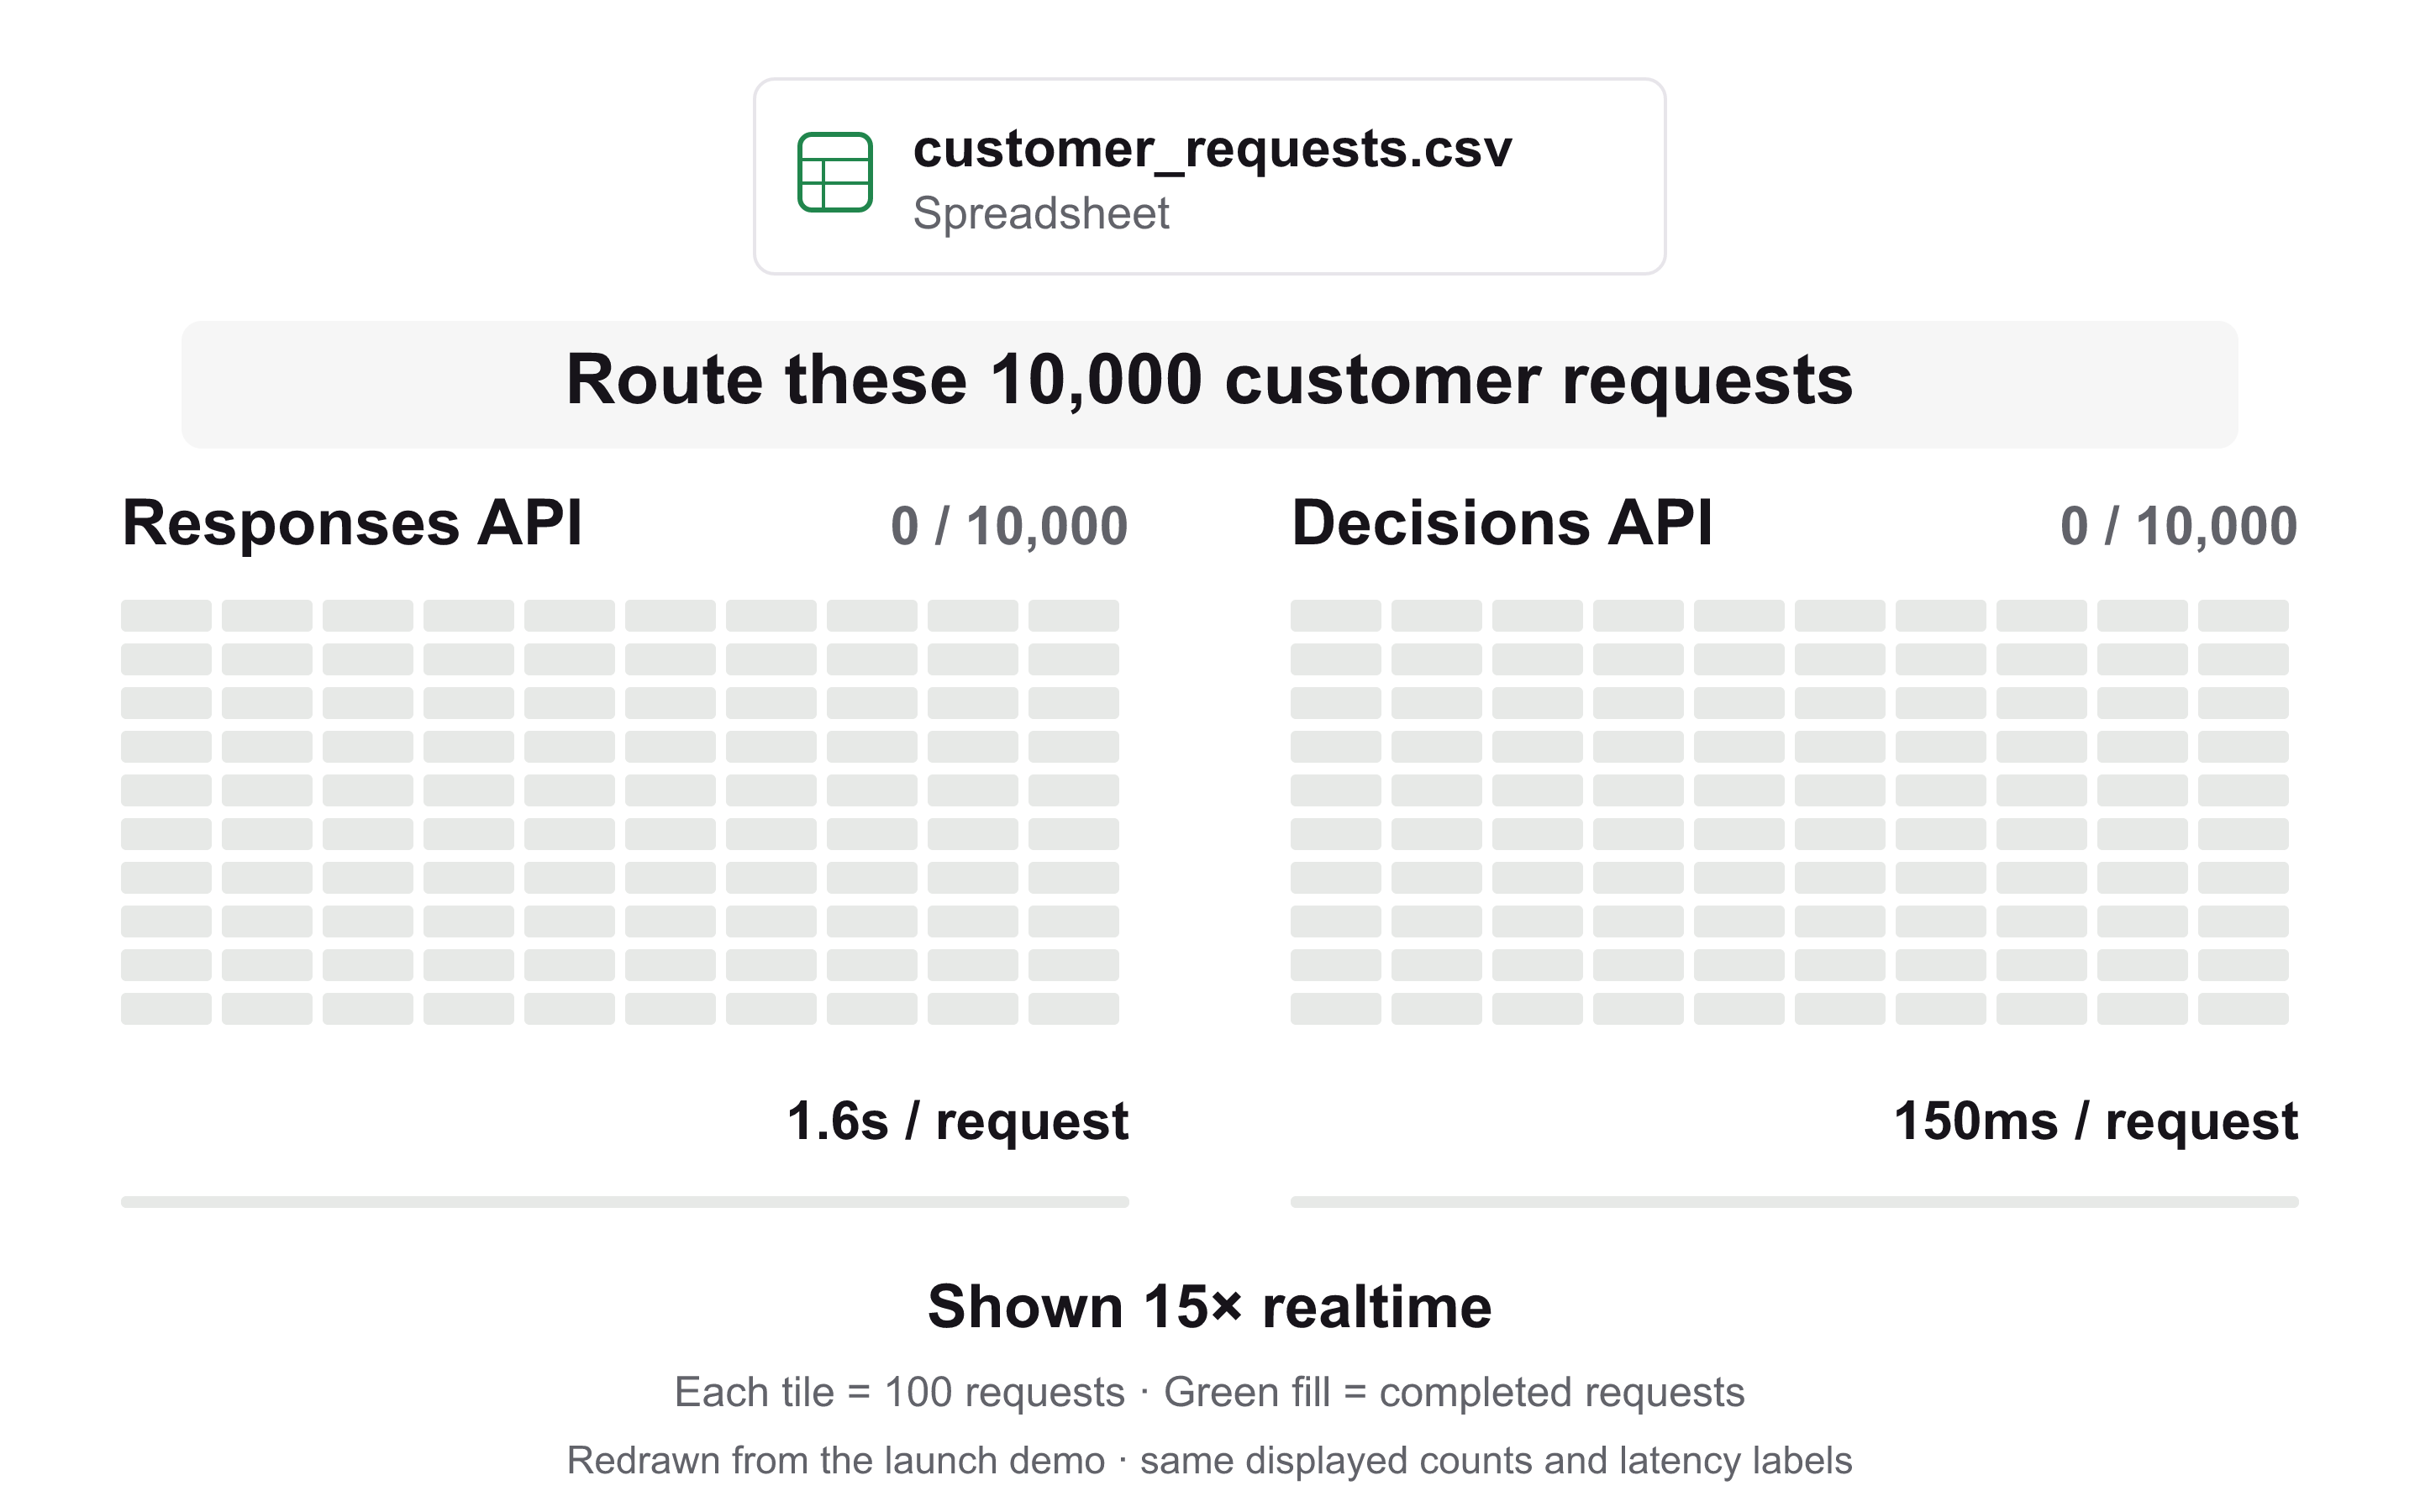Click the Responses API progress bar
The width and height of the screenshot is (2420, 1512).
coord(625,1202)
